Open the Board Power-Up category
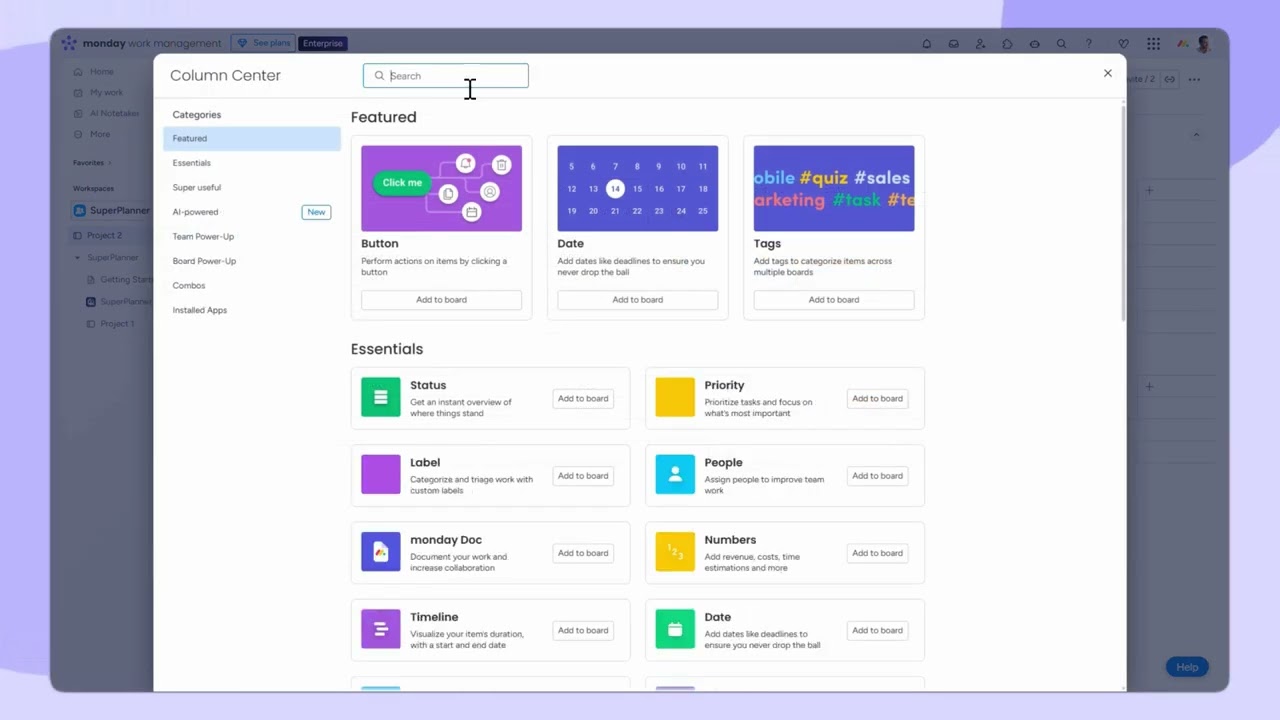Image resolution: width=1280 pixels, height=720 pixels. pyautogui.click(x=252, y=261)
